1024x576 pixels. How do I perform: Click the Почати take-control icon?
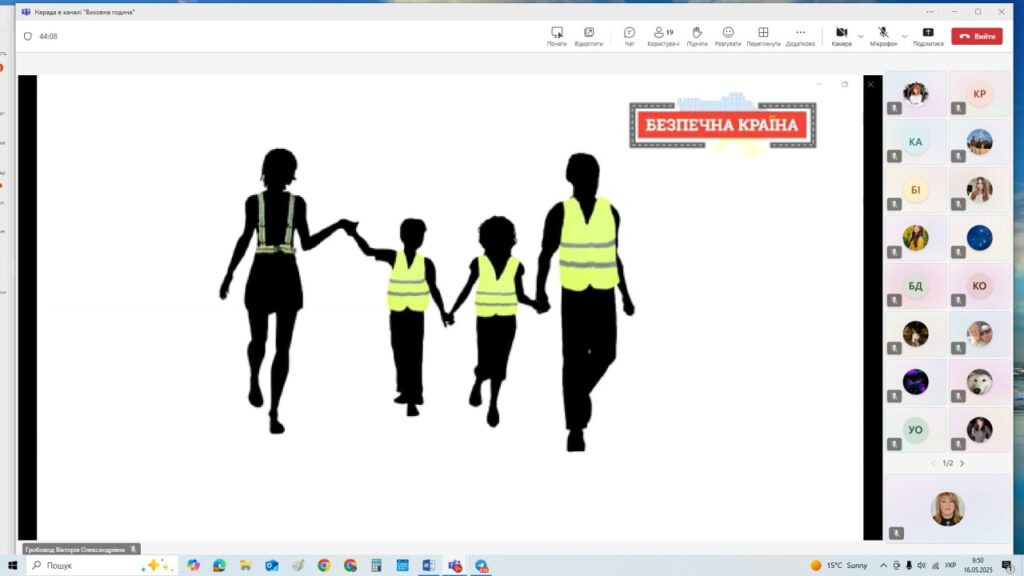557,36
